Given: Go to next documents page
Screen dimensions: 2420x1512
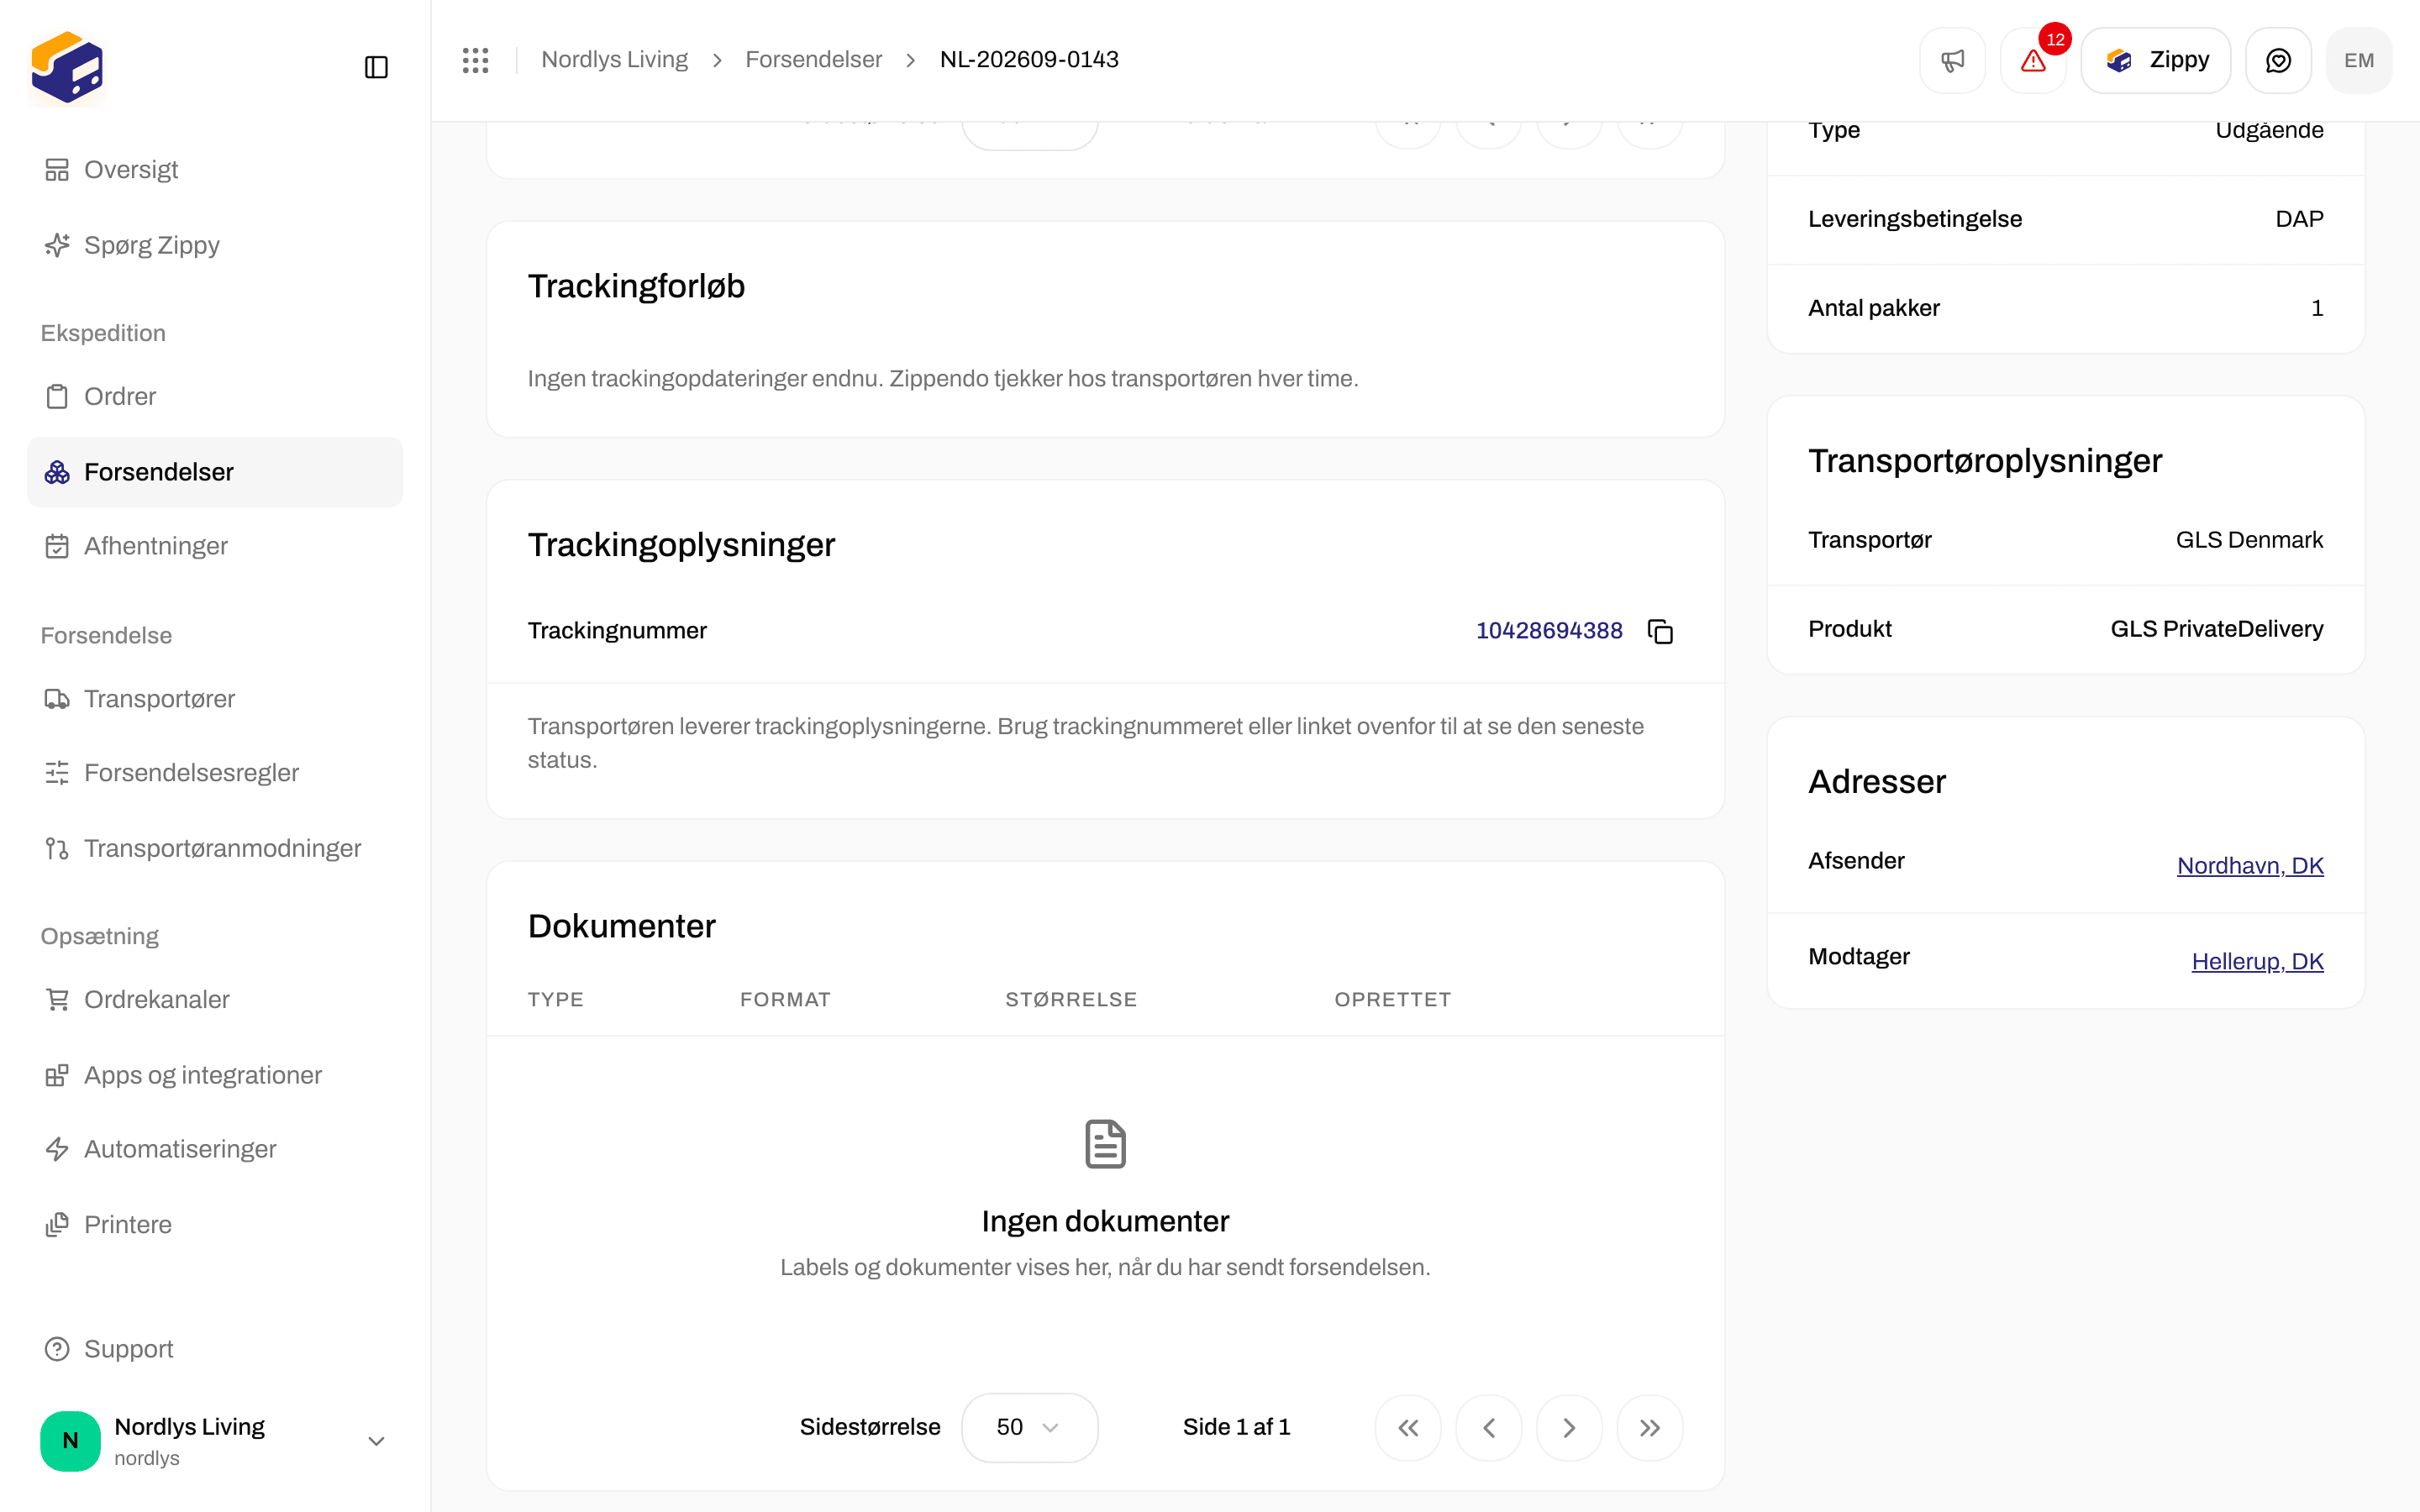Looking at the screenshot, I should [1569, 1427].
